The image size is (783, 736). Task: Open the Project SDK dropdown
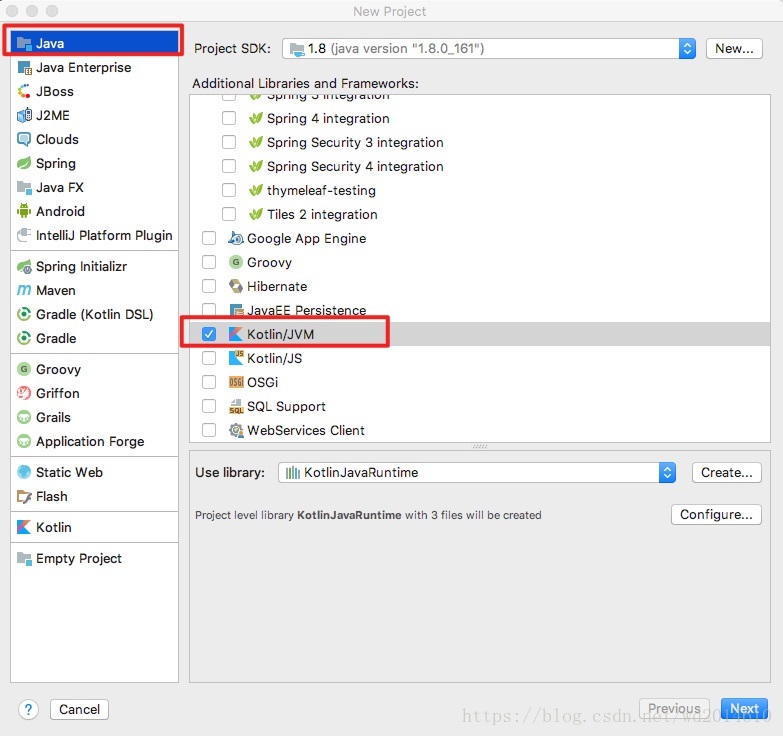click(x=489, y=48)
